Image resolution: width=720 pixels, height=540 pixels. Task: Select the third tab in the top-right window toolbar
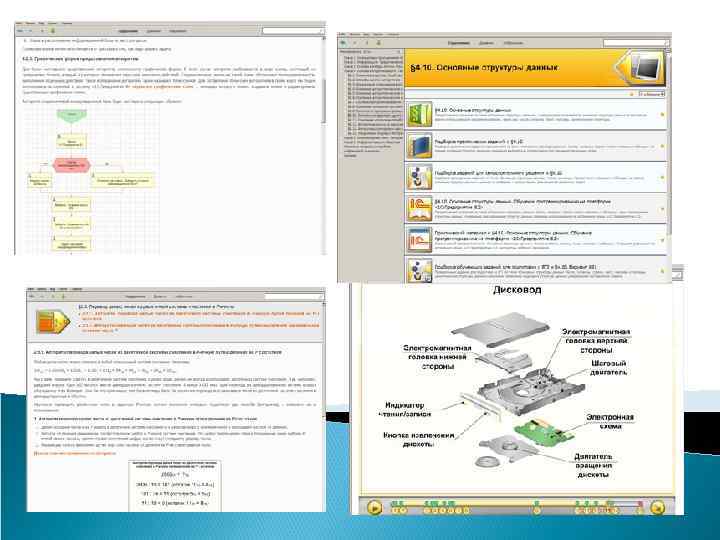[513, 43]
